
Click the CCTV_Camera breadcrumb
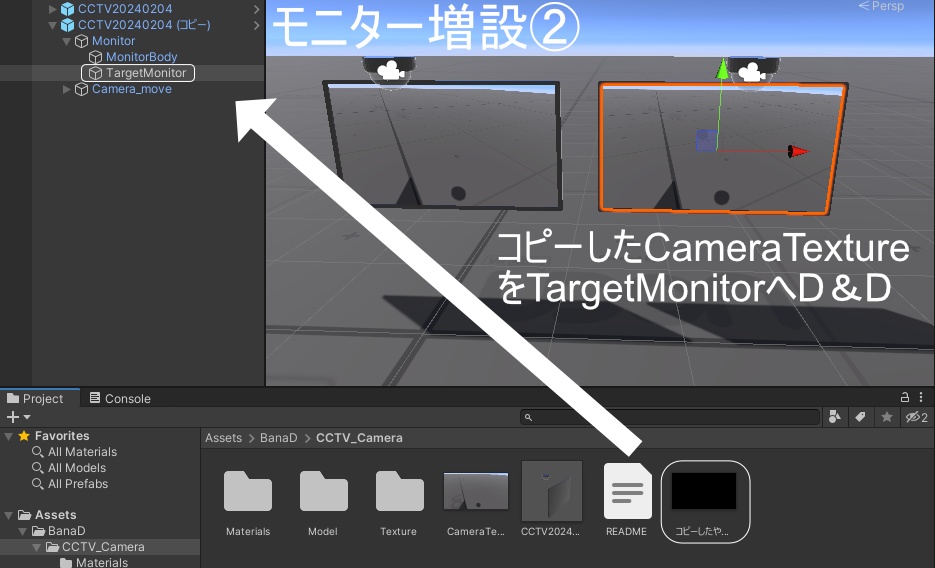pos(359,438)
